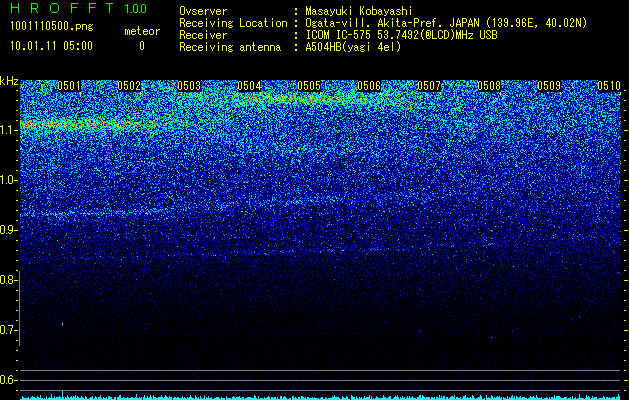Click the 0509 time marker
Viewport: 629px width, 400px height.
click(x=549, y=86)
